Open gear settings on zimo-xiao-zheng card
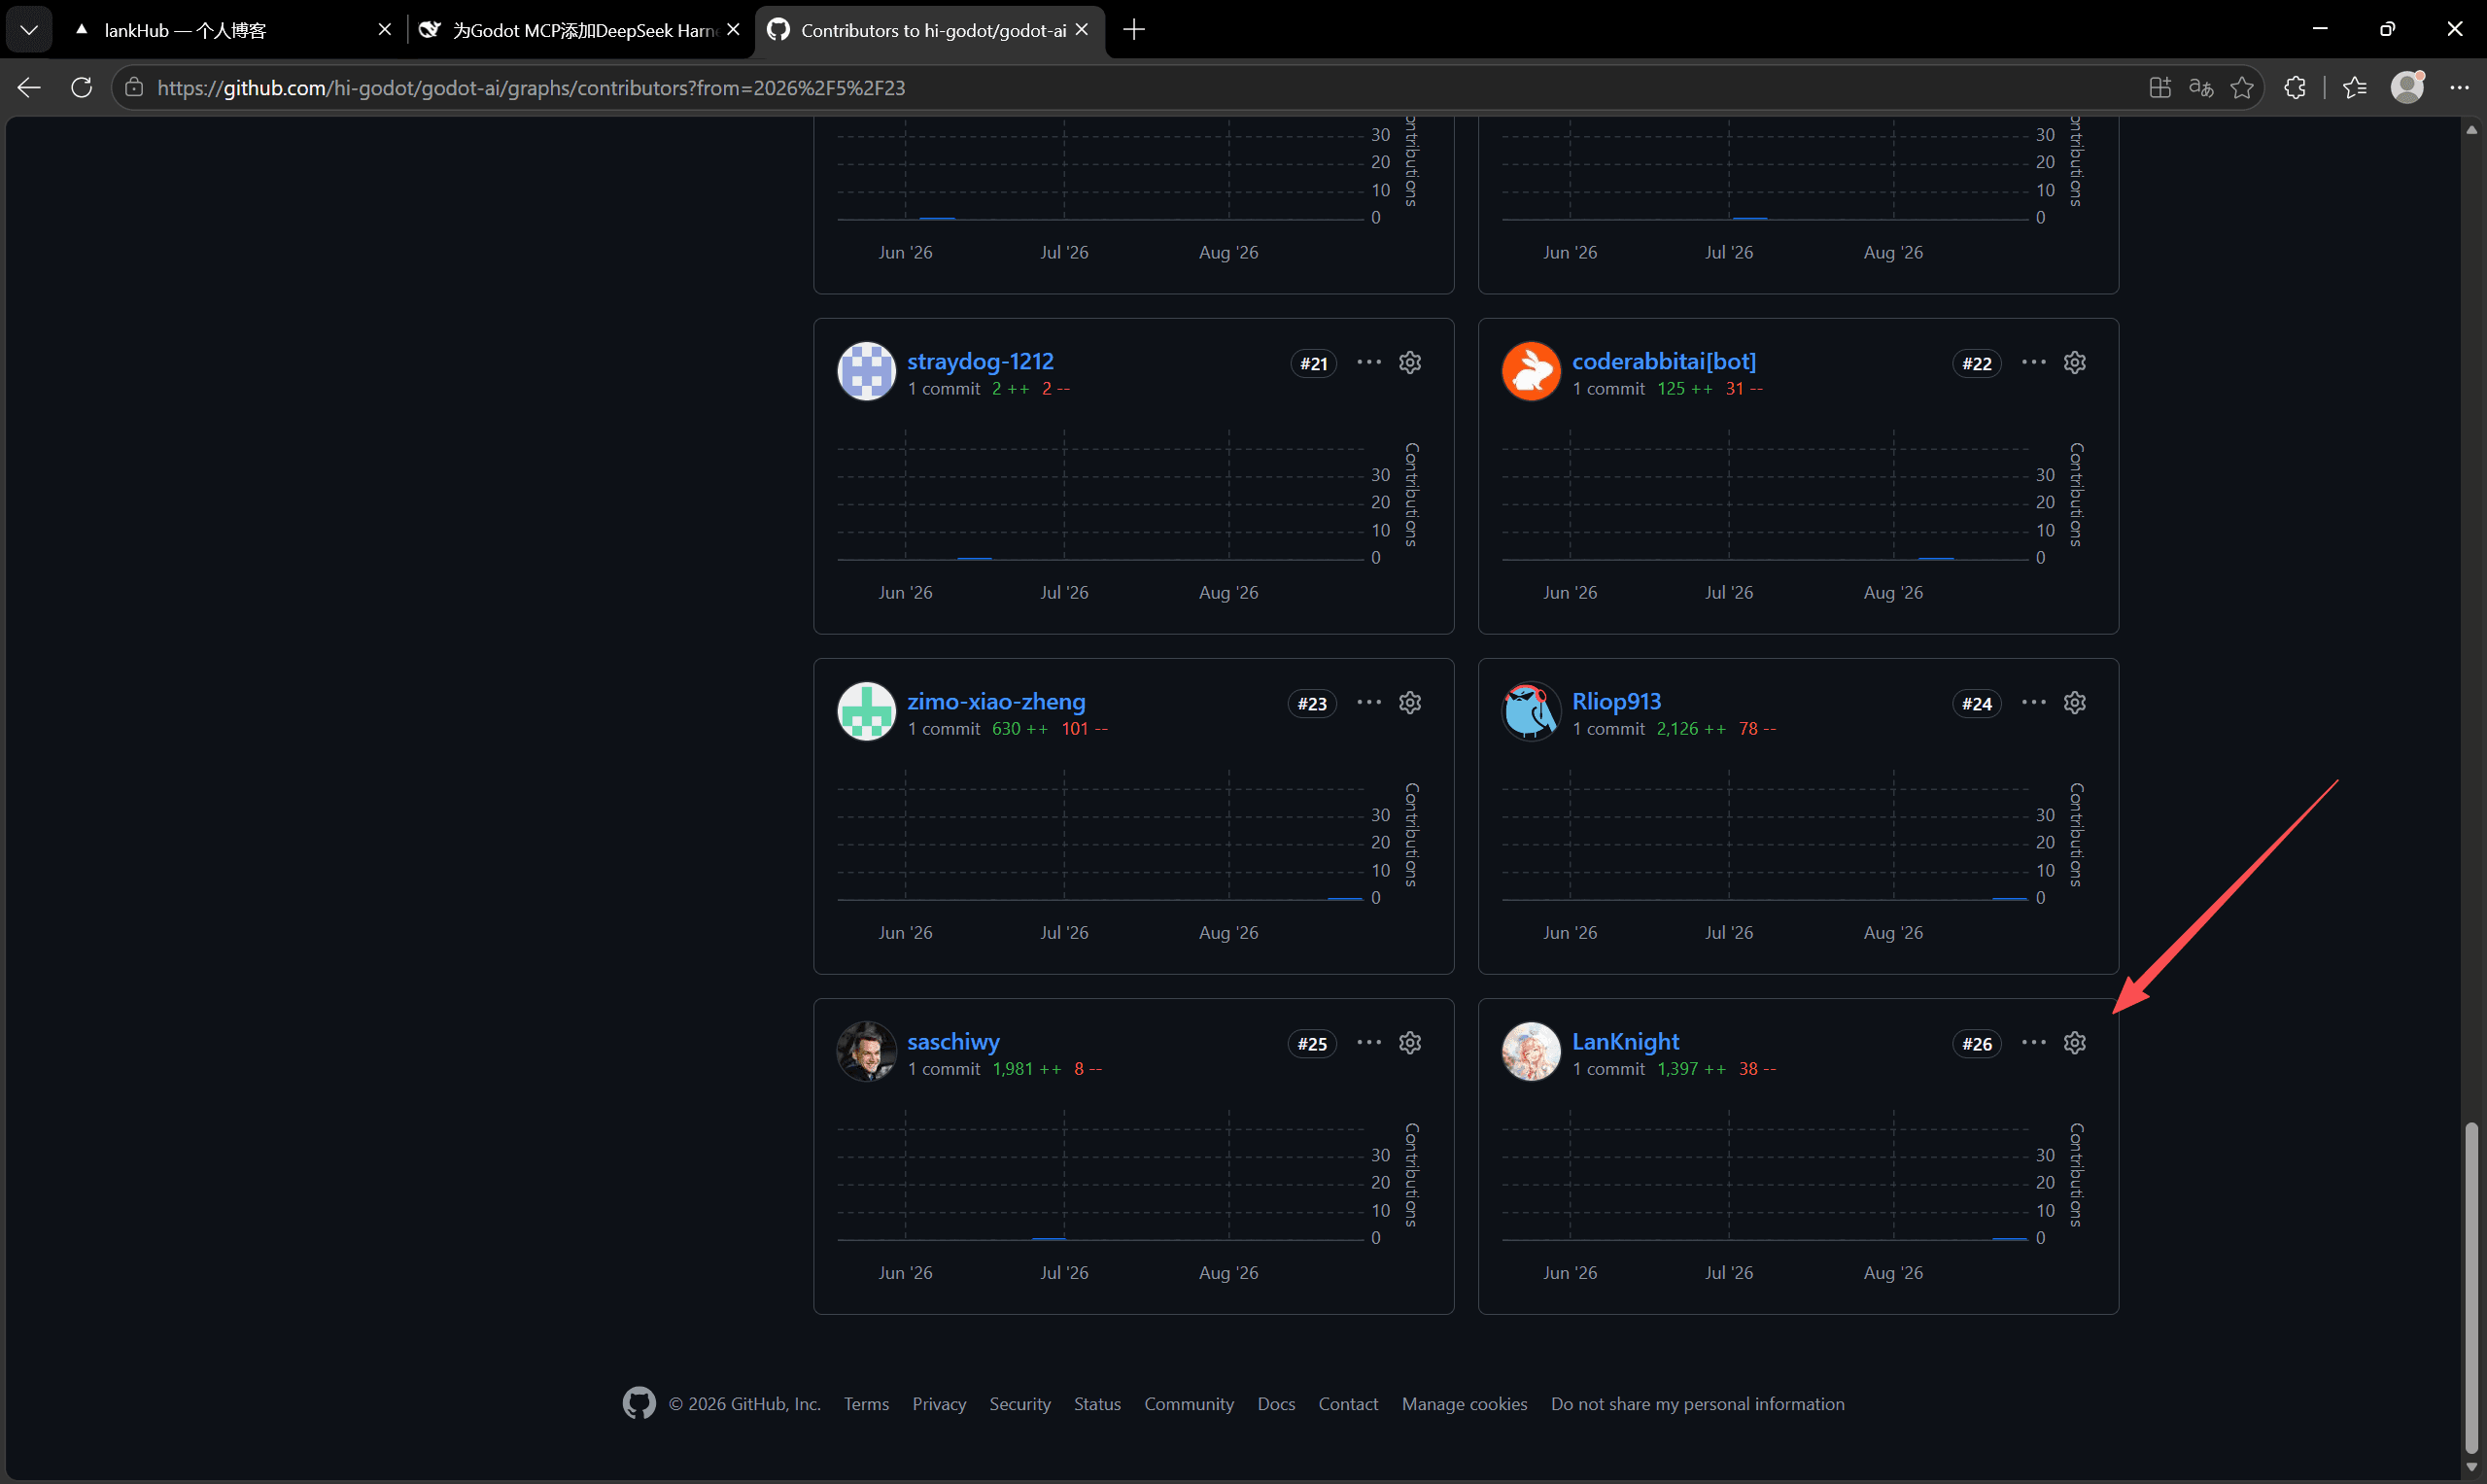This screenshot has height=1484, width=2487. [x=1410, y=702]
